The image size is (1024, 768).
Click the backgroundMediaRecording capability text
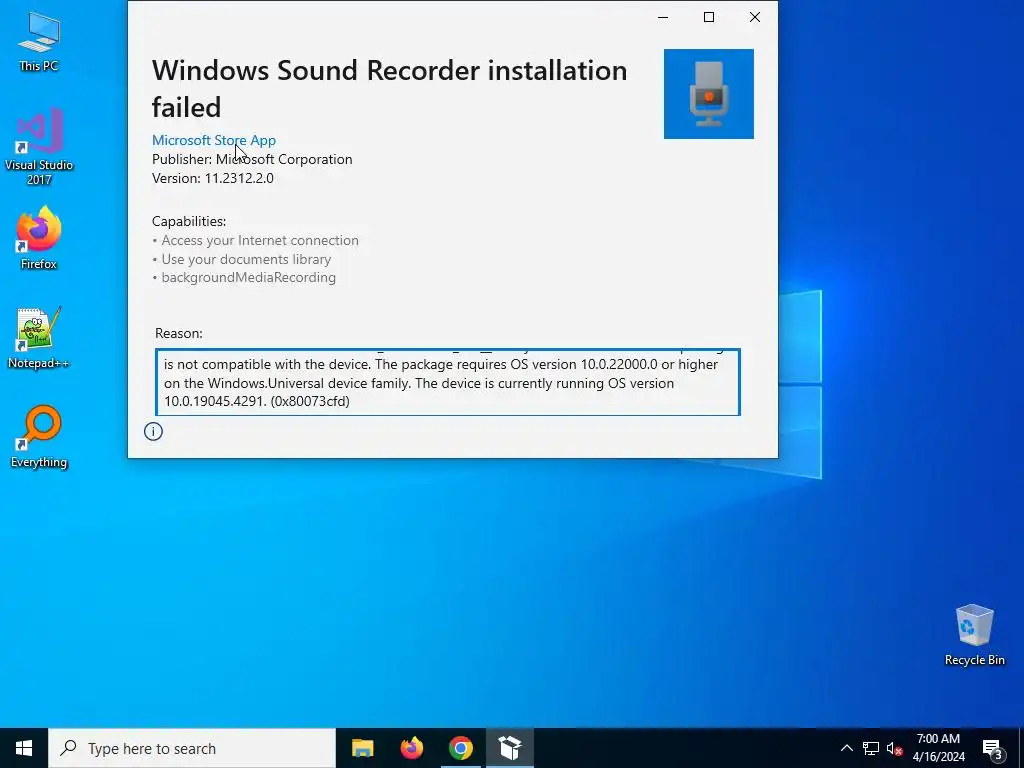(x=249, y=278)
